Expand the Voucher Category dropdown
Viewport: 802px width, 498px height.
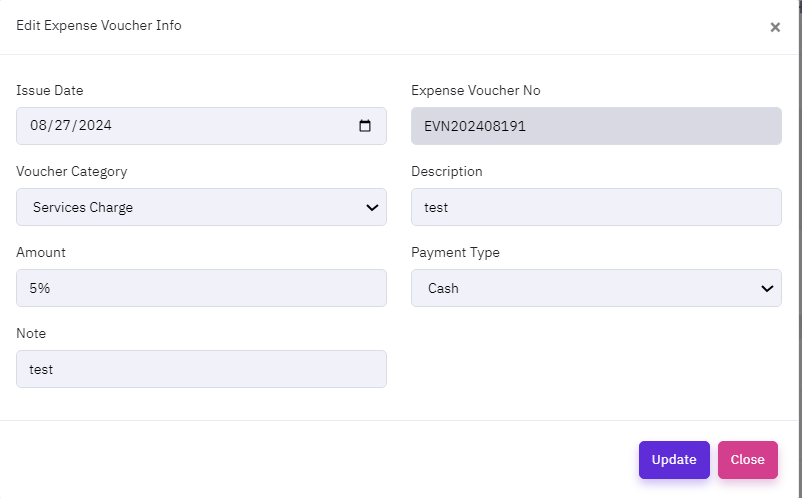pyautogui.click(x=201, y=207)
